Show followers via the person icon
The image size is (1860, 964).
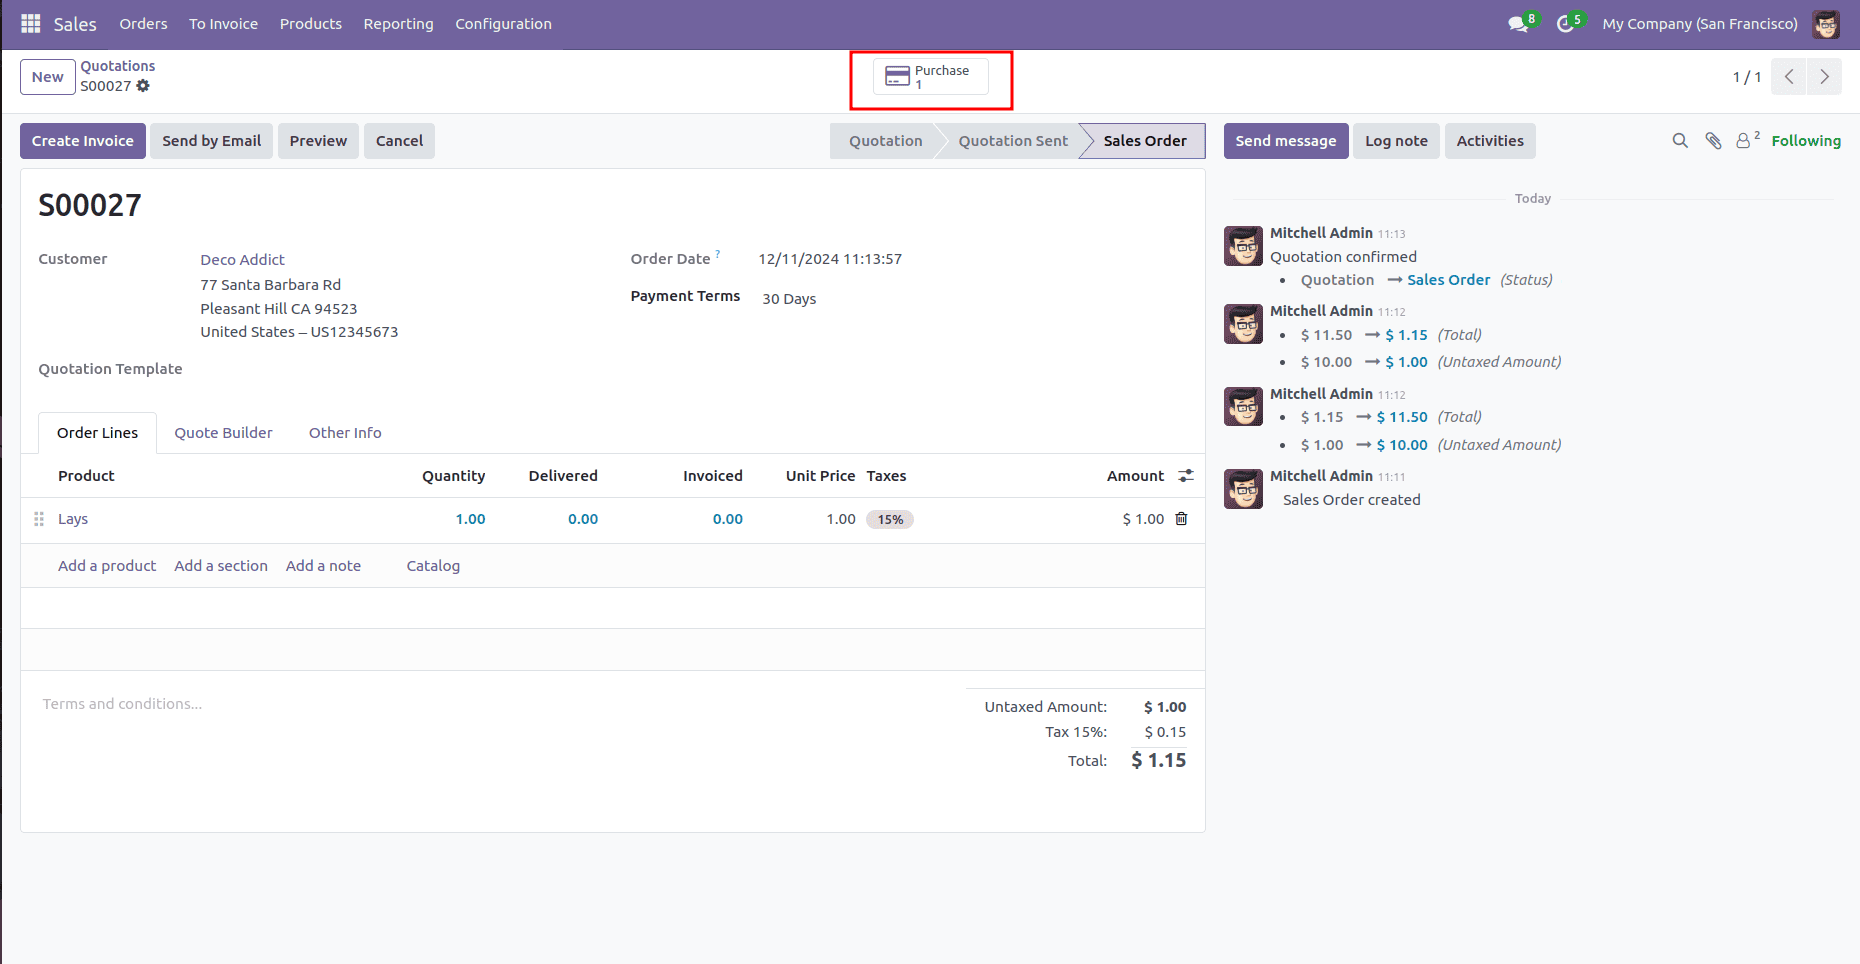point(1743,140)
